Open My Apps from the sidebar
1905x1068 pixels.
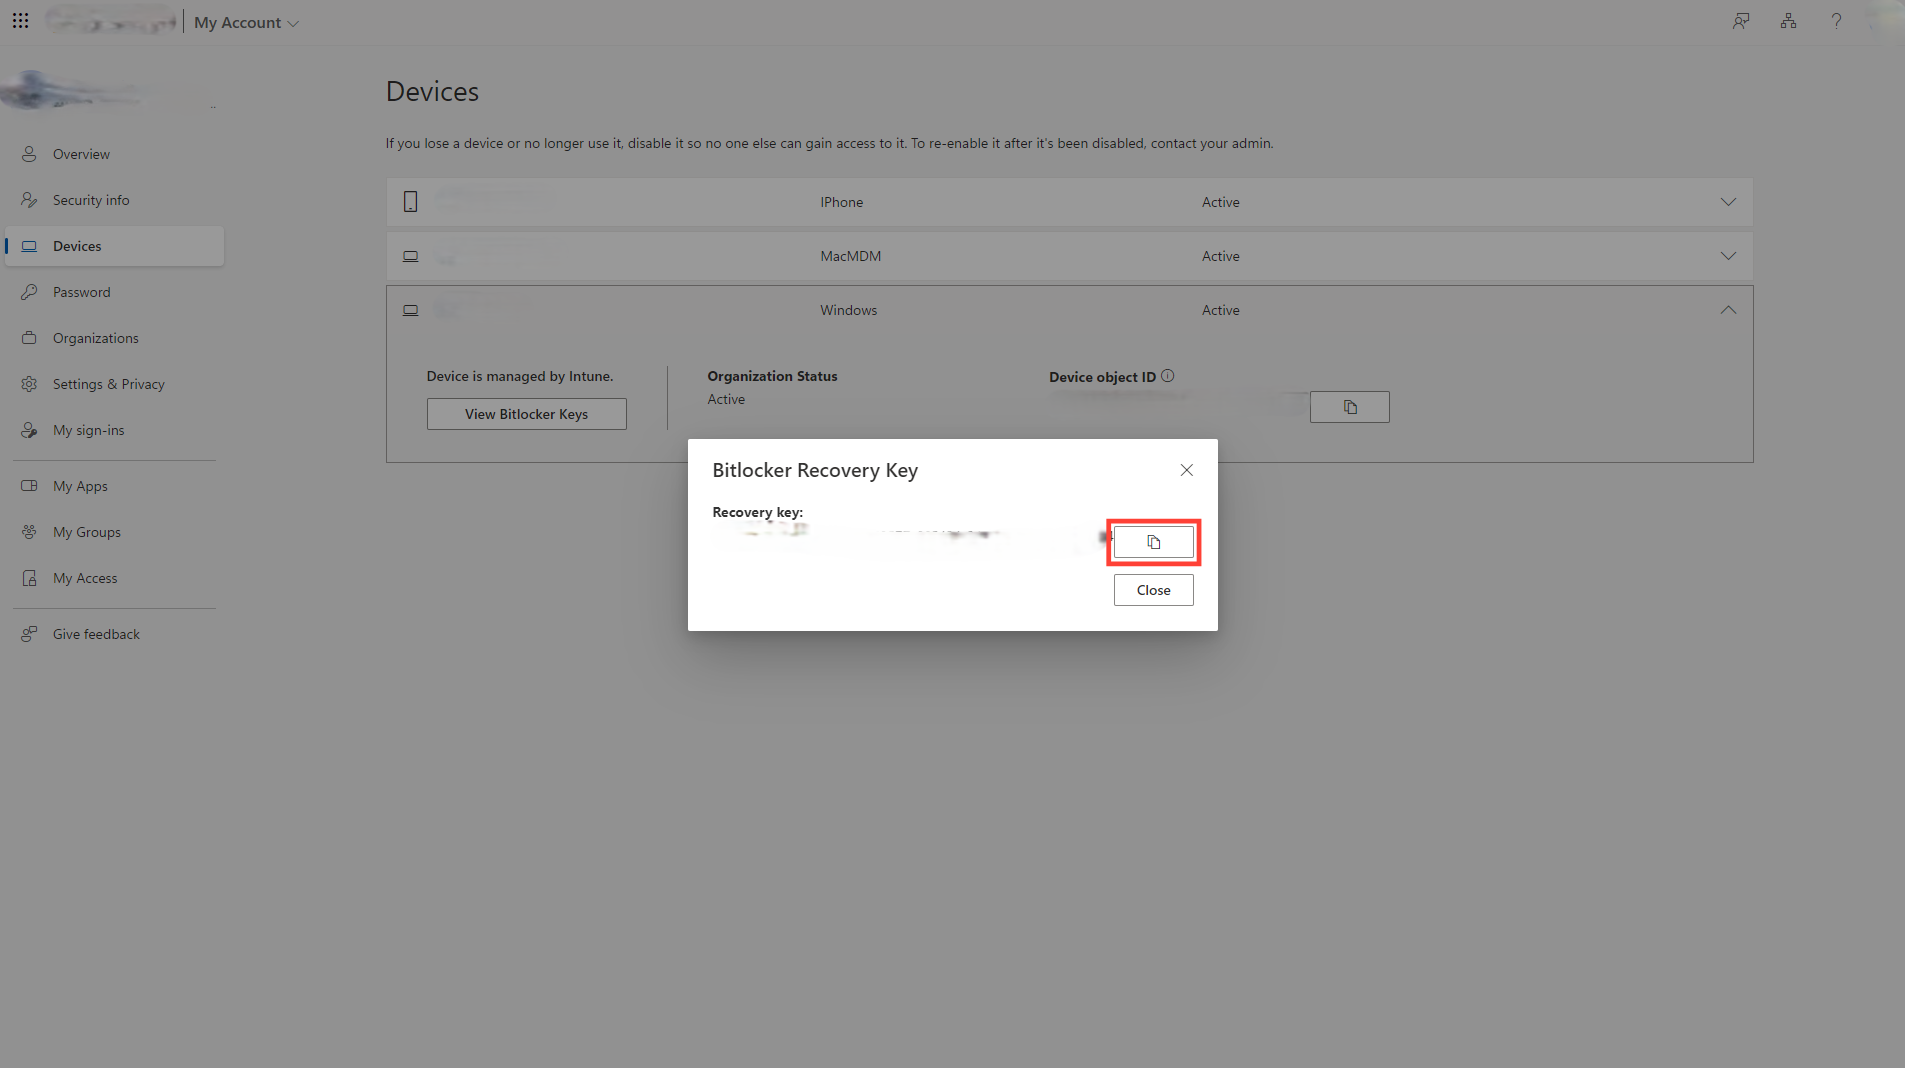click(79, 485)
